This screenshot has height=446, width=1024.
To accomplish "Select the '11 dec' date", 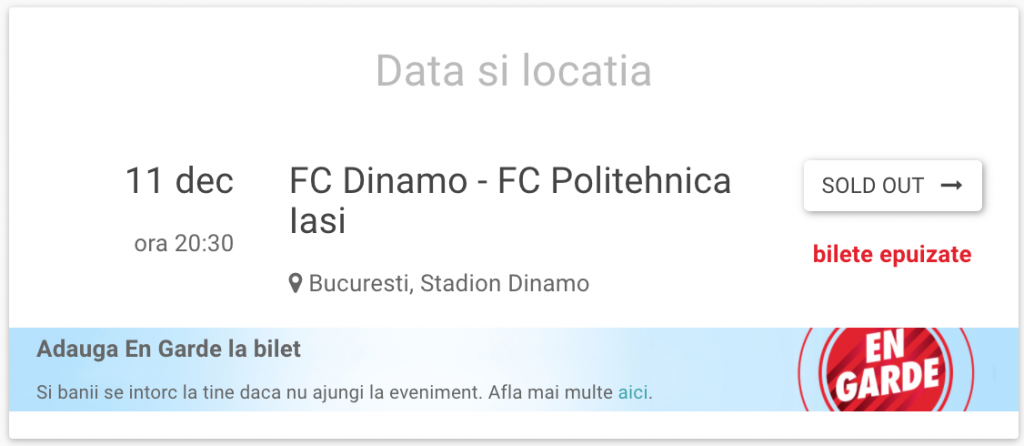I will (179, 181).
